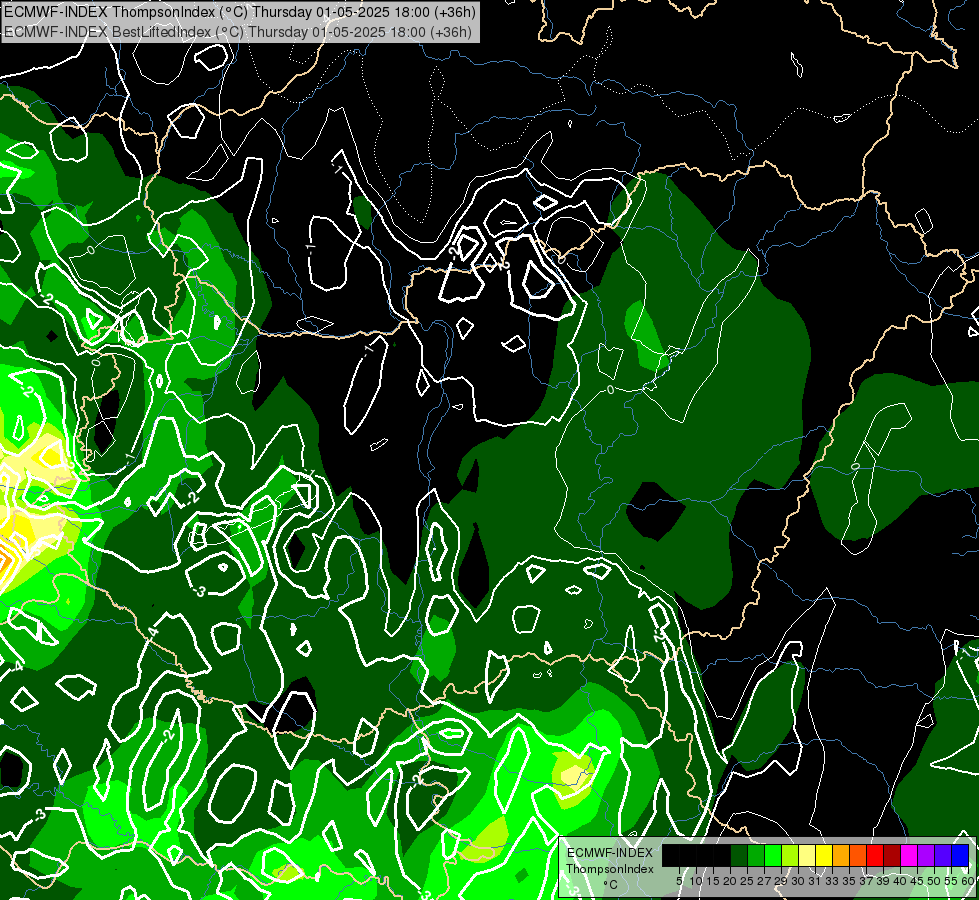The image size is (979, 900).
Task: Select the pale yellow 30–31 legend swatch
Action: (807, 855)
